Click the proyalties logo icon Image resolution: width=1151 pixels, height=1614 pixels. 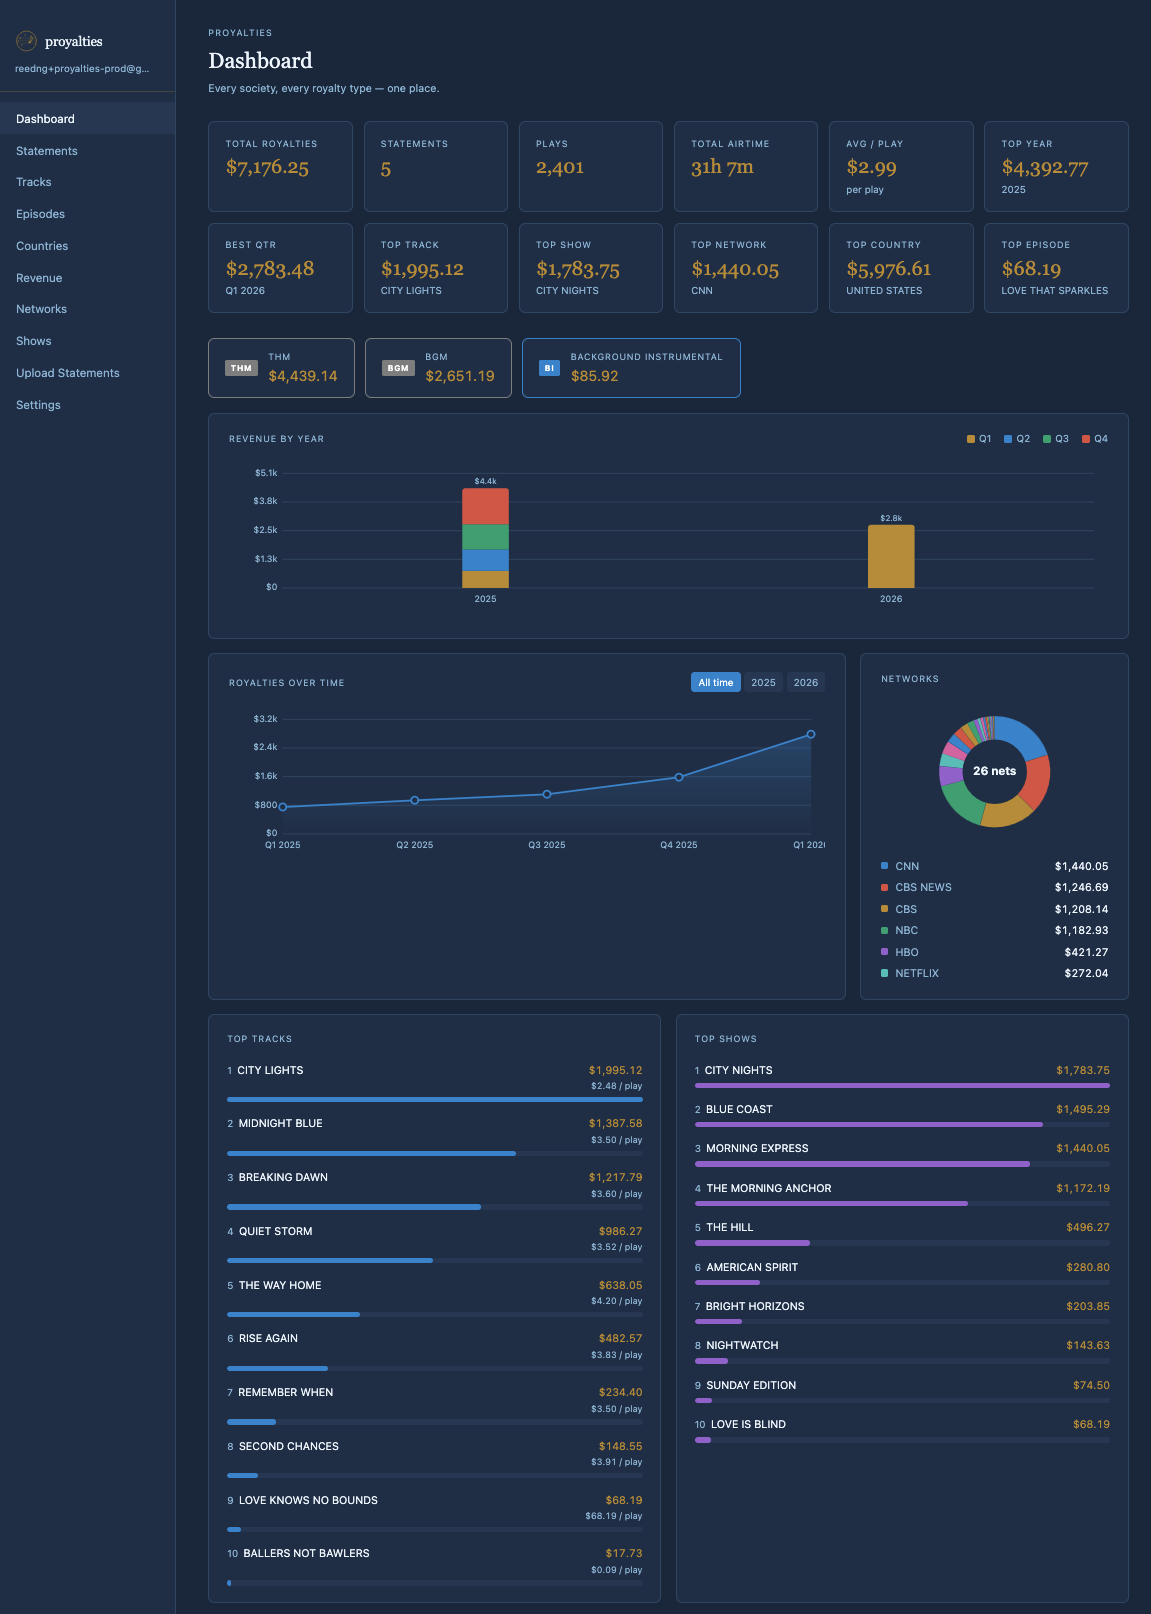[x=26, y=41]
